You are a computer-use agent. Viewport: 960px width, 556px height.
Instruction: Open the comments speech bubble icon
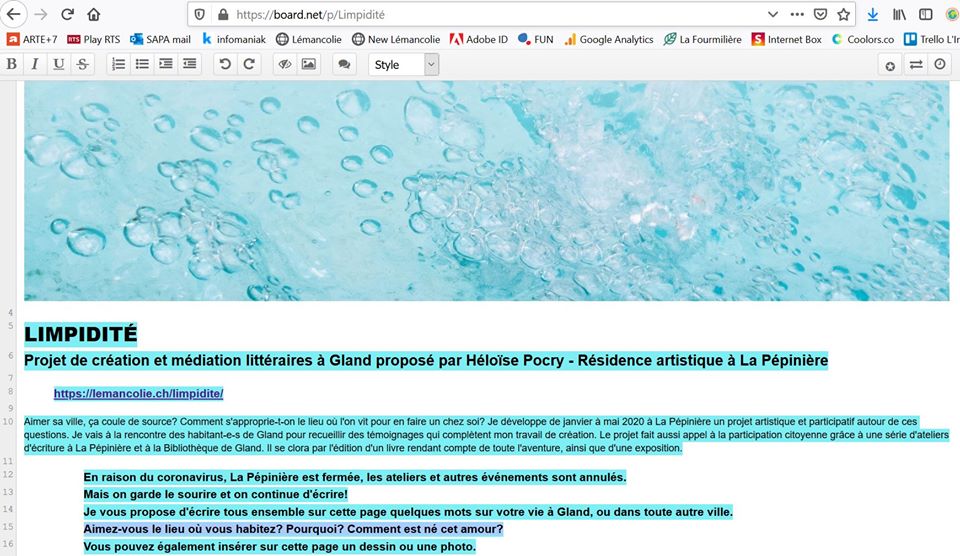345,64
